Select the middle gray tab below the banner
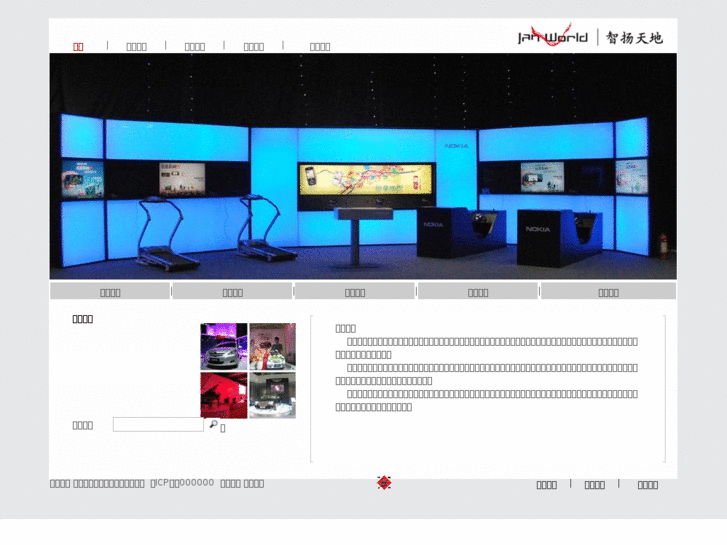 tap(355, 291)
